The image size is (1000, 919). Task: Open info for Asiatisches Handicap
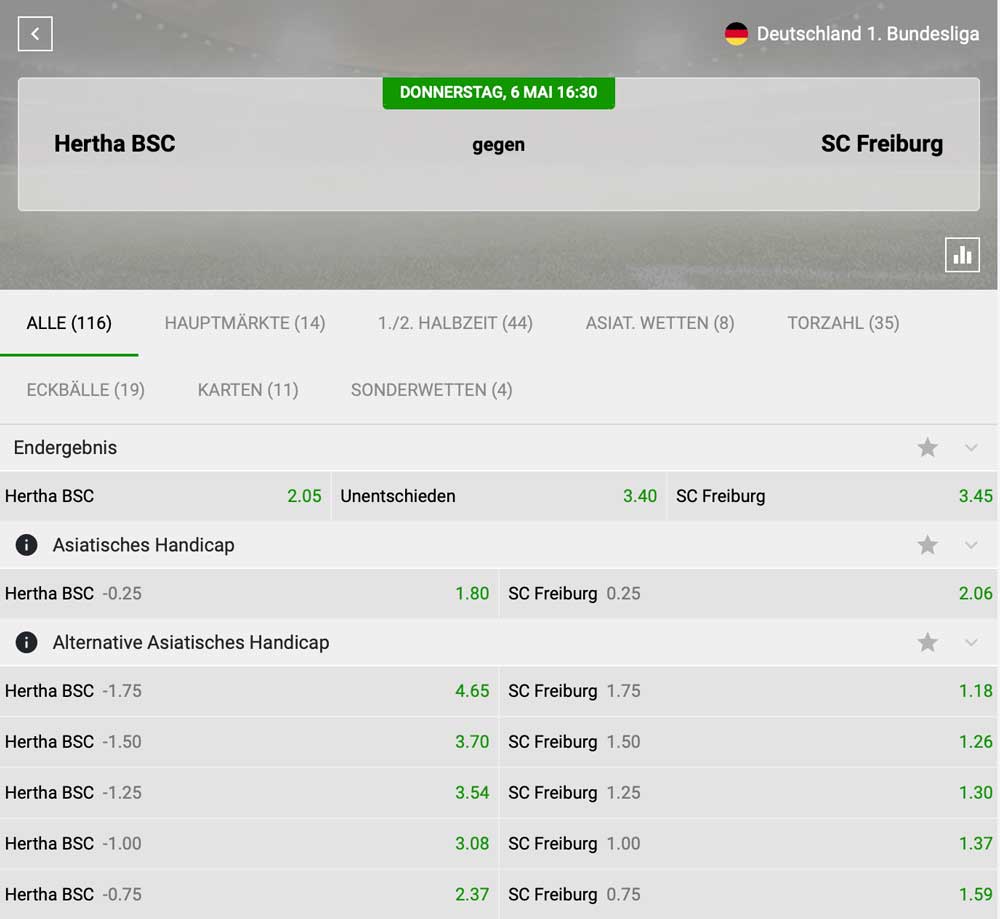[x=26, y=545]
